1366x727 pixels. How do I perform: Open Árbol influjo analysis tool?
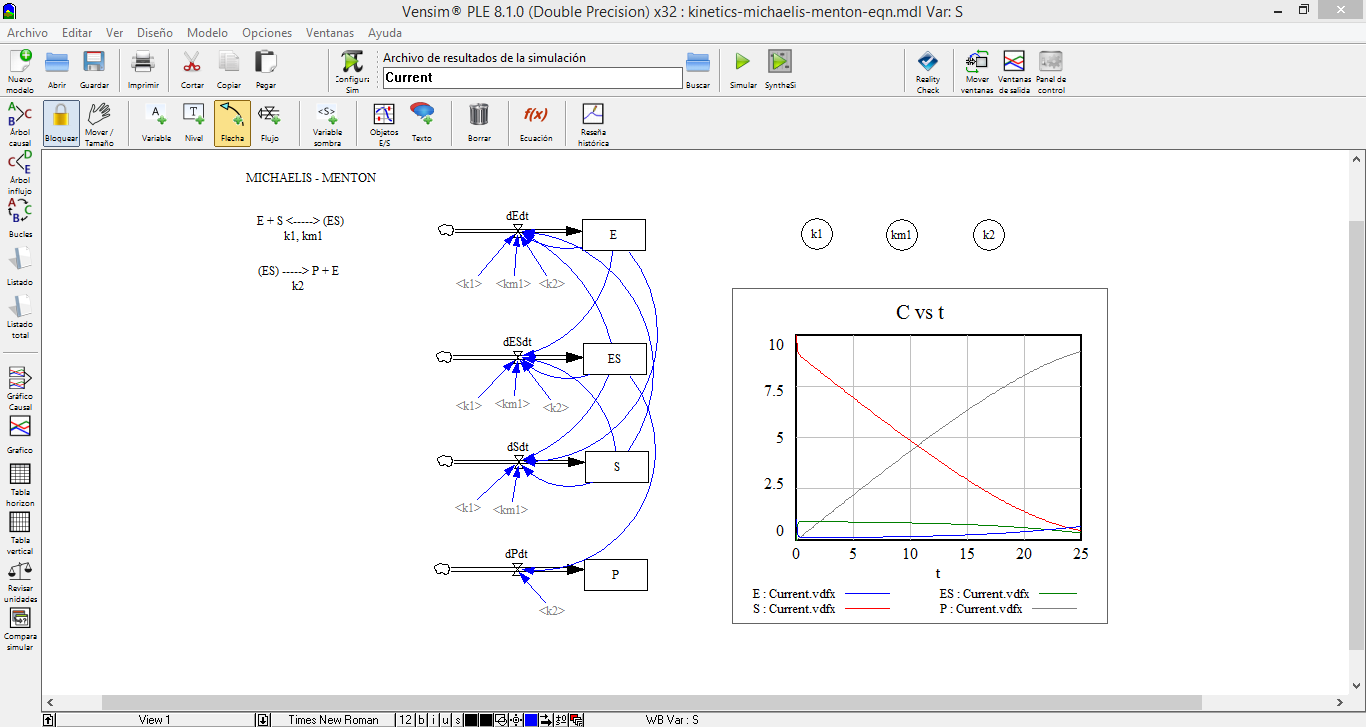20,172
